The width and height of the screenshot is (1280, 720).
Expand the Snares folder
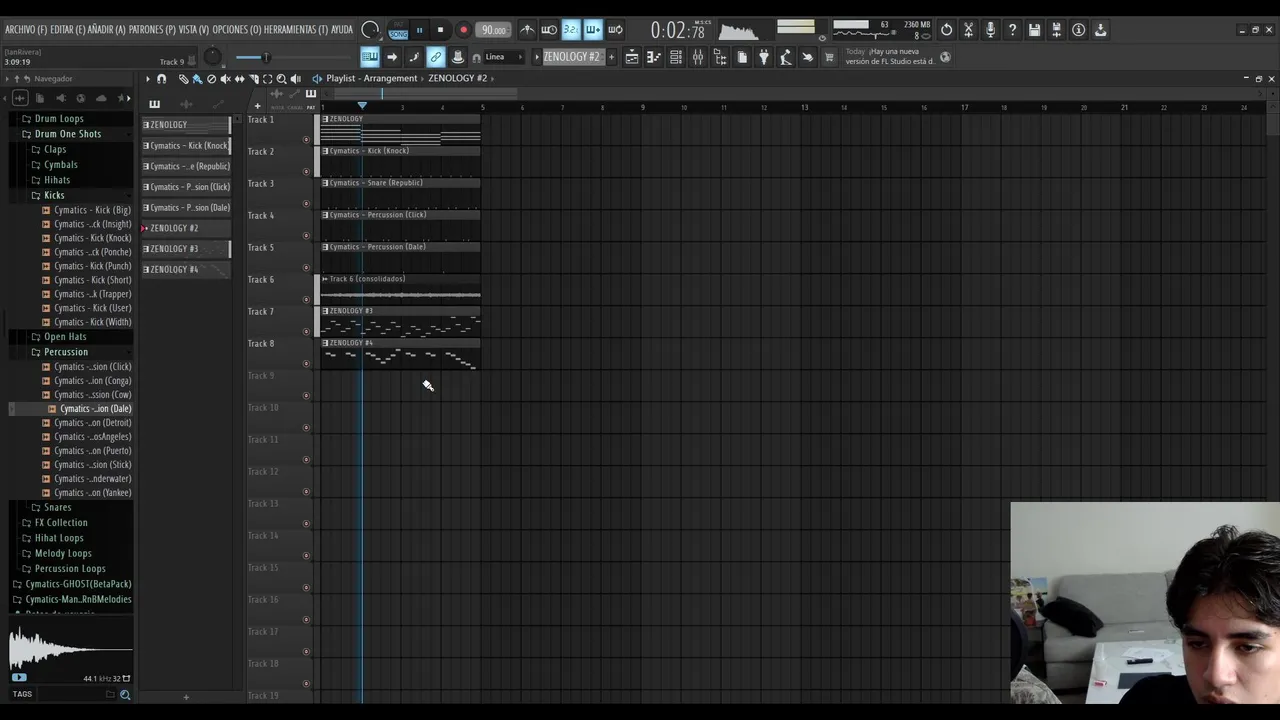click(57, 507)
